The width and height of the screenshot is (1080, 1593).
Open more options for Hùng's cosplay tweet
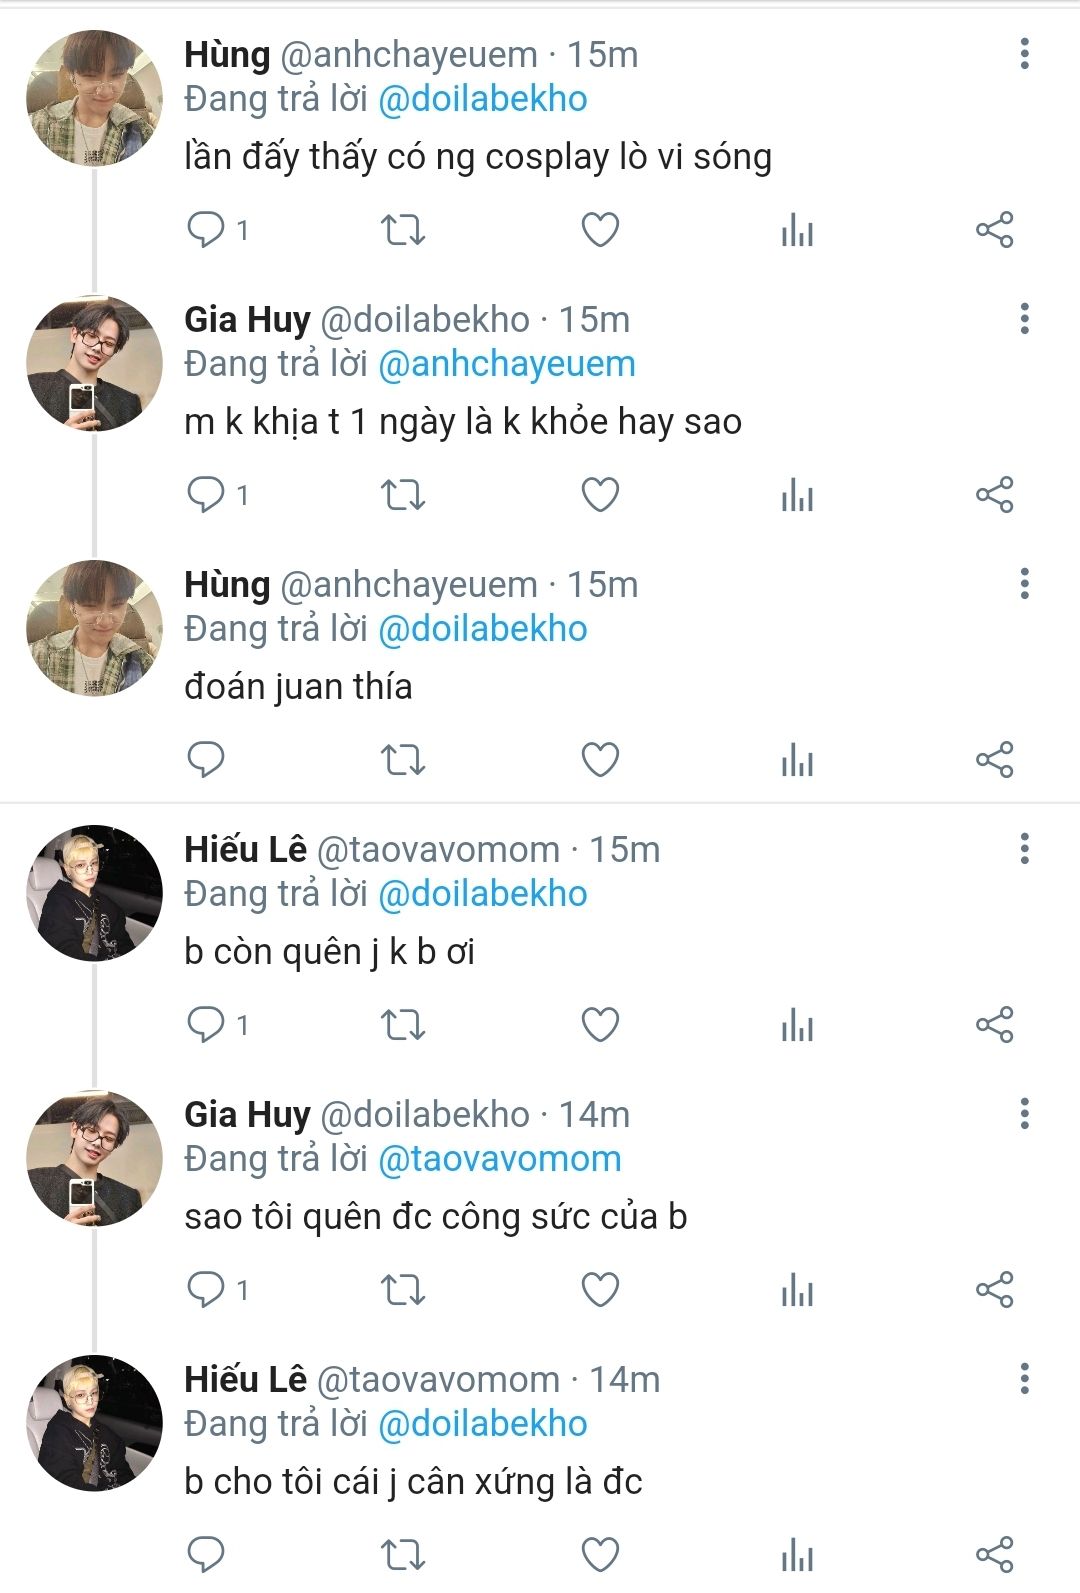[x=1024, y=54]
